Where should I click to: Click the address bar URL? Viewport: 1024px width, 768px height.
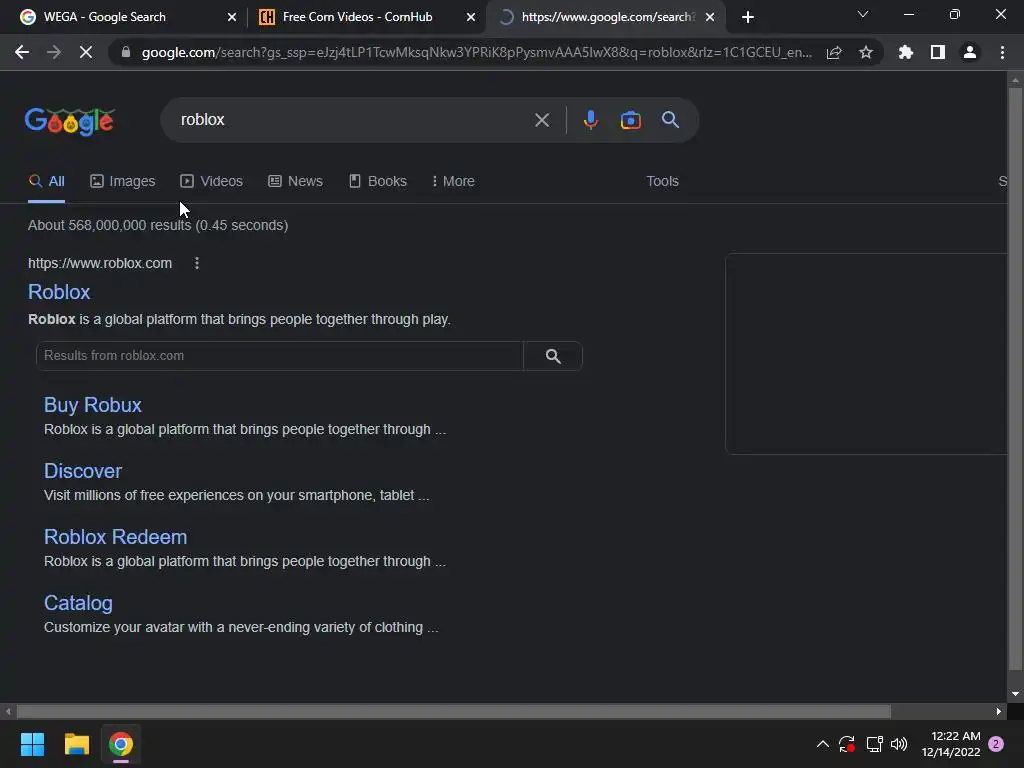[x=477, y=52]
